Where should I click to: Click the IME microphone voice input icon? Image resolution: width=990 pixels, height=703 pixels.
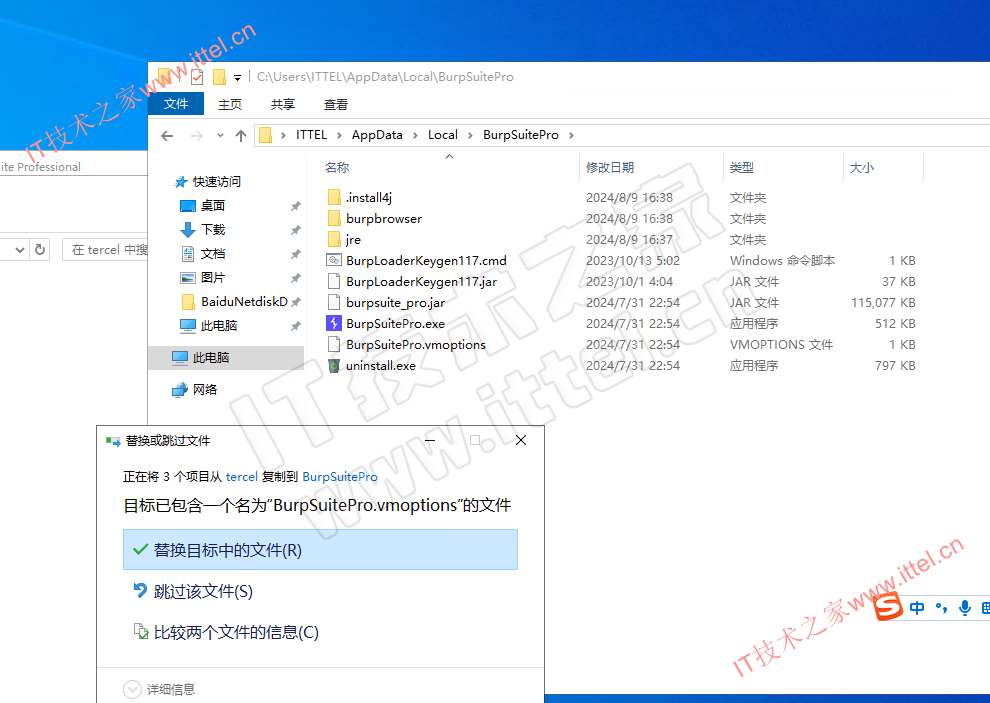[965, 608]
